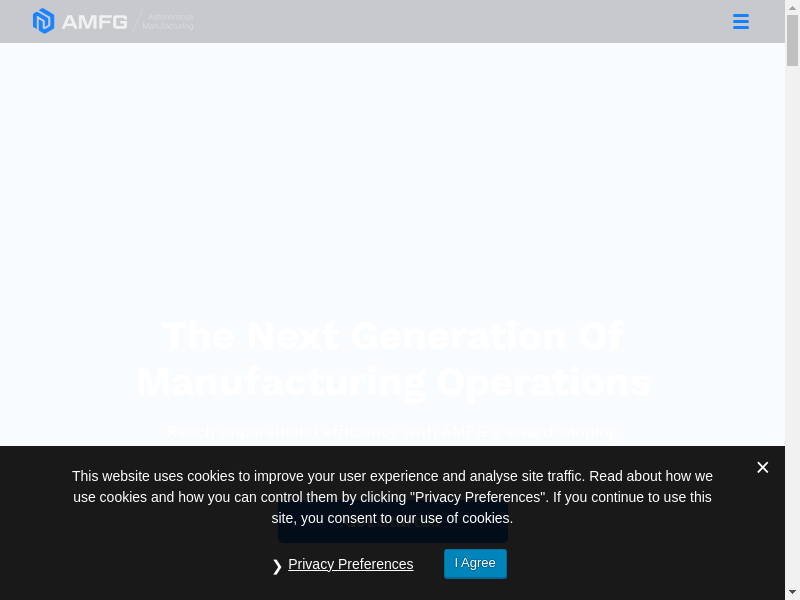Click the cookie consent message text
The height and width of the screenshot is (600, 800).
pyautogui.click(x=392, y=497)
